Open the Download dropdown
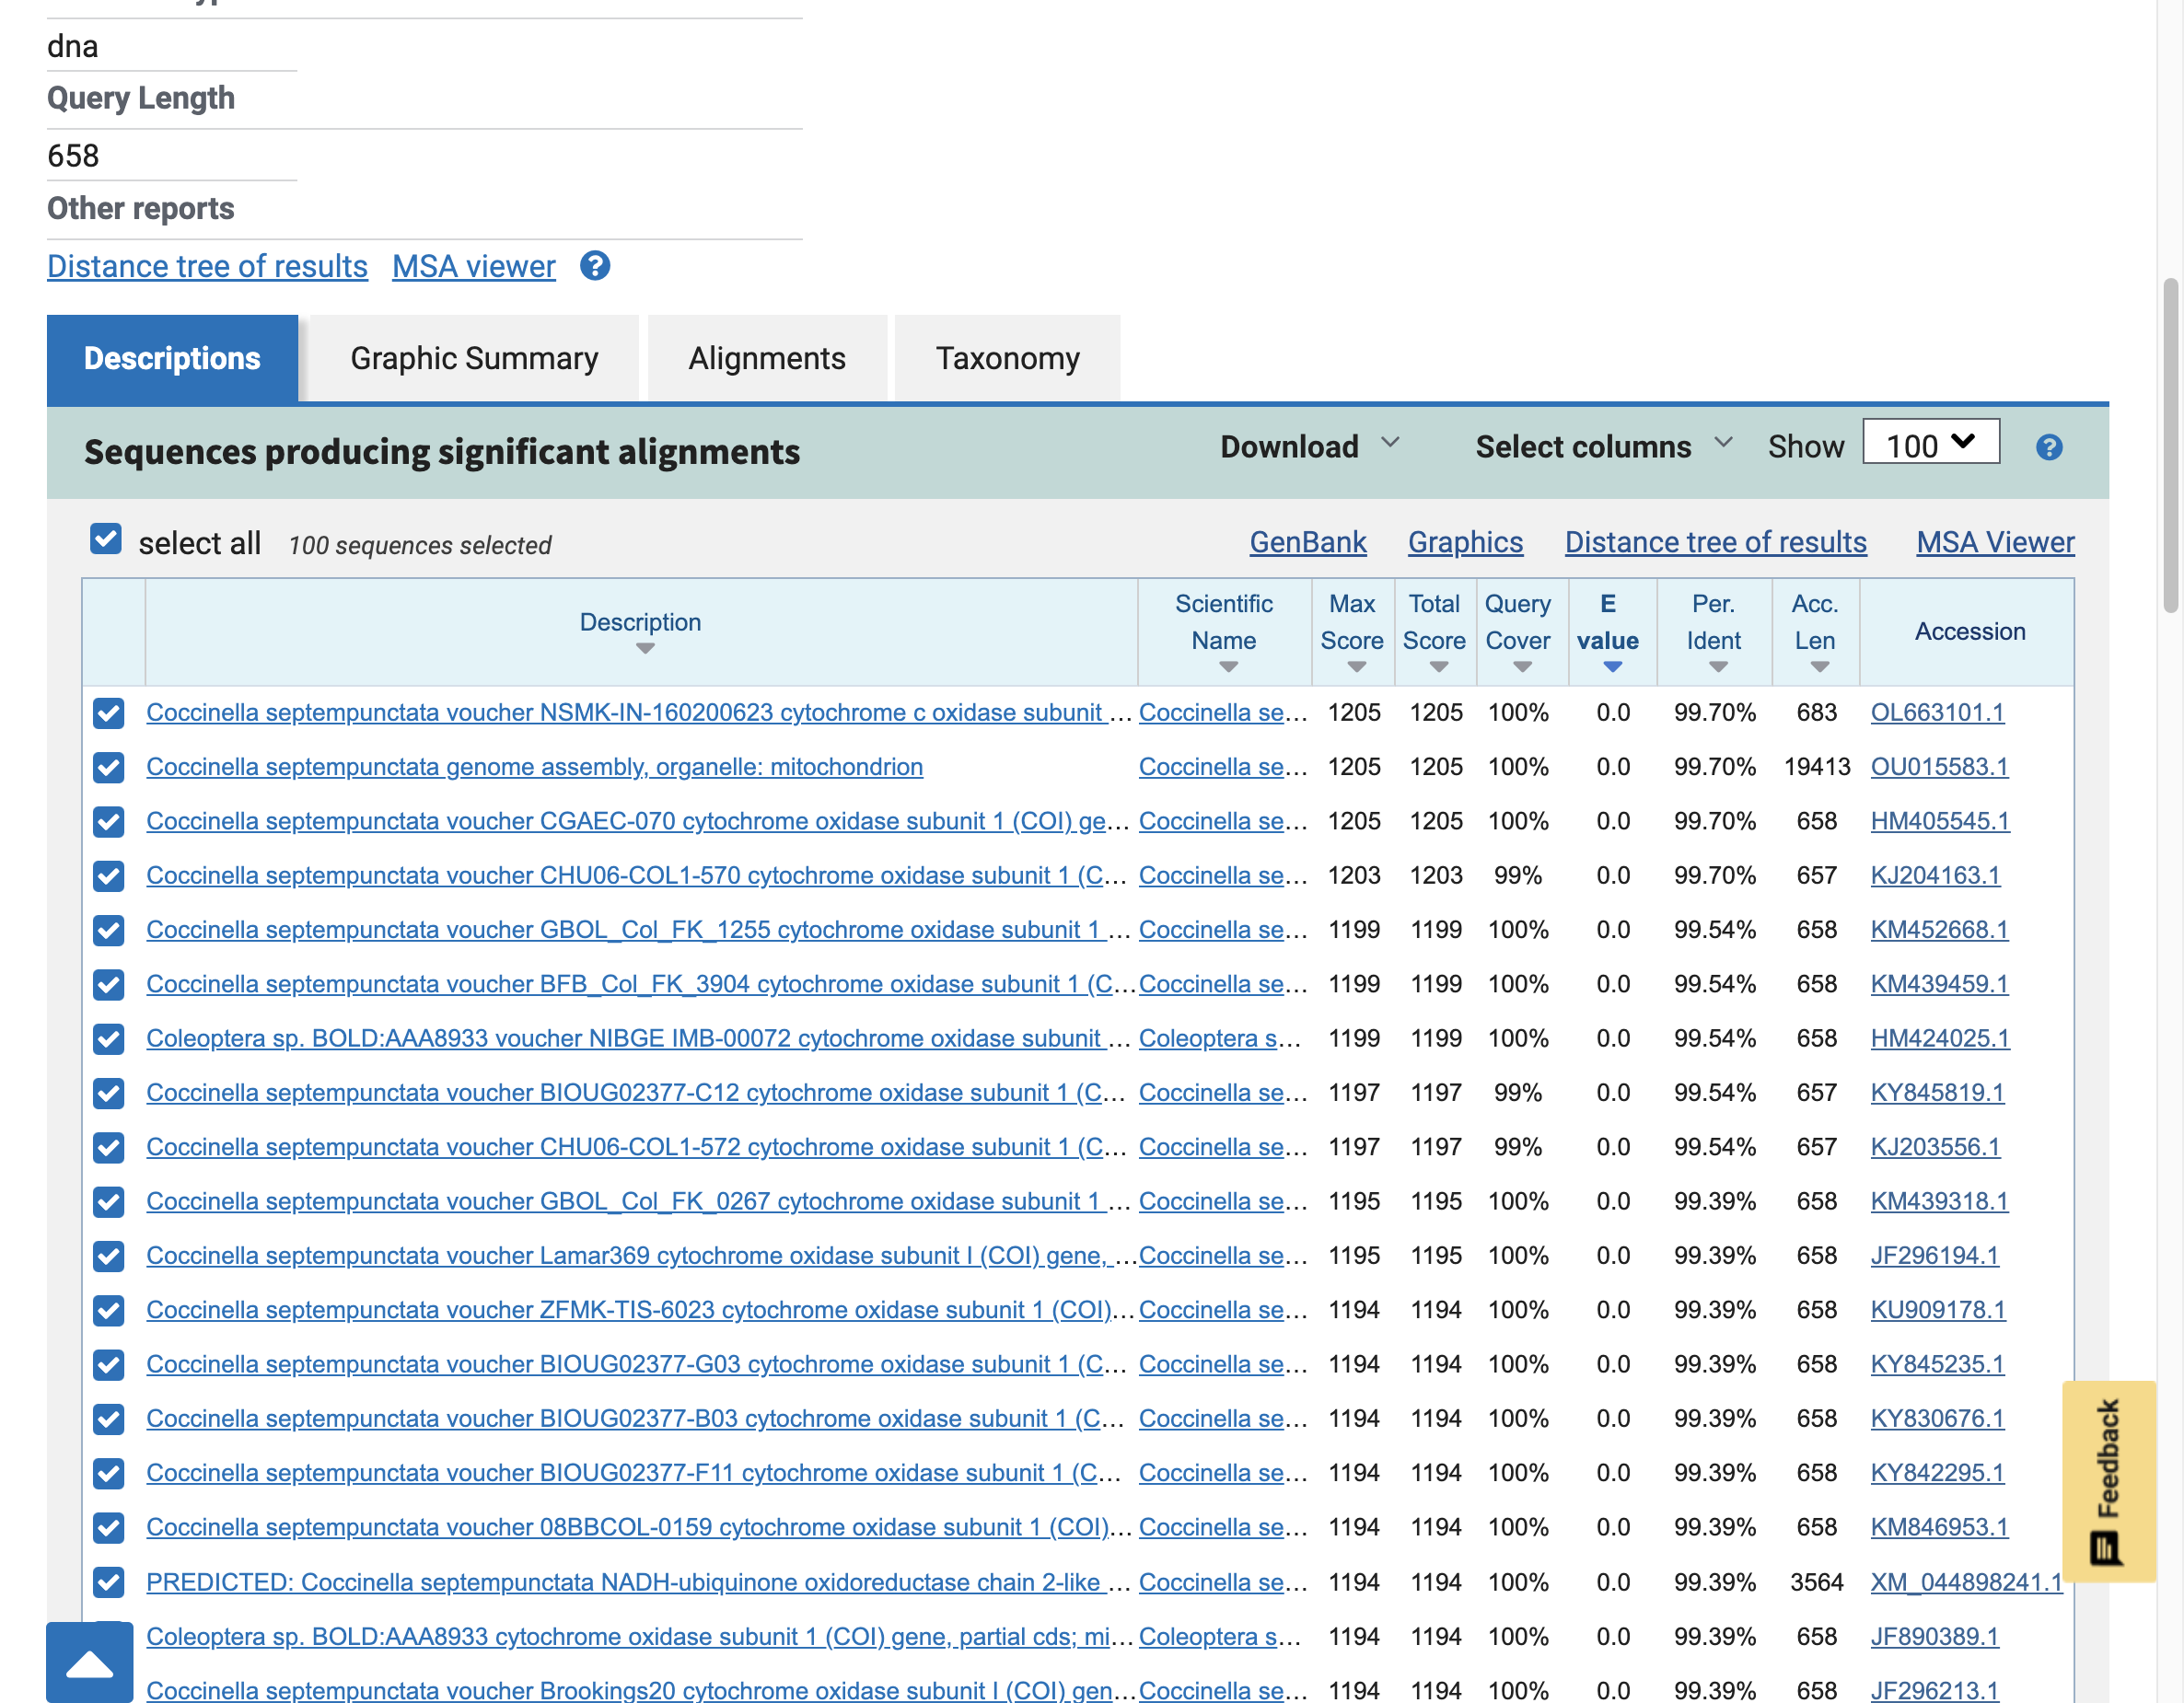This screenshot has height=1703, width=2184. click(1309, 446)
